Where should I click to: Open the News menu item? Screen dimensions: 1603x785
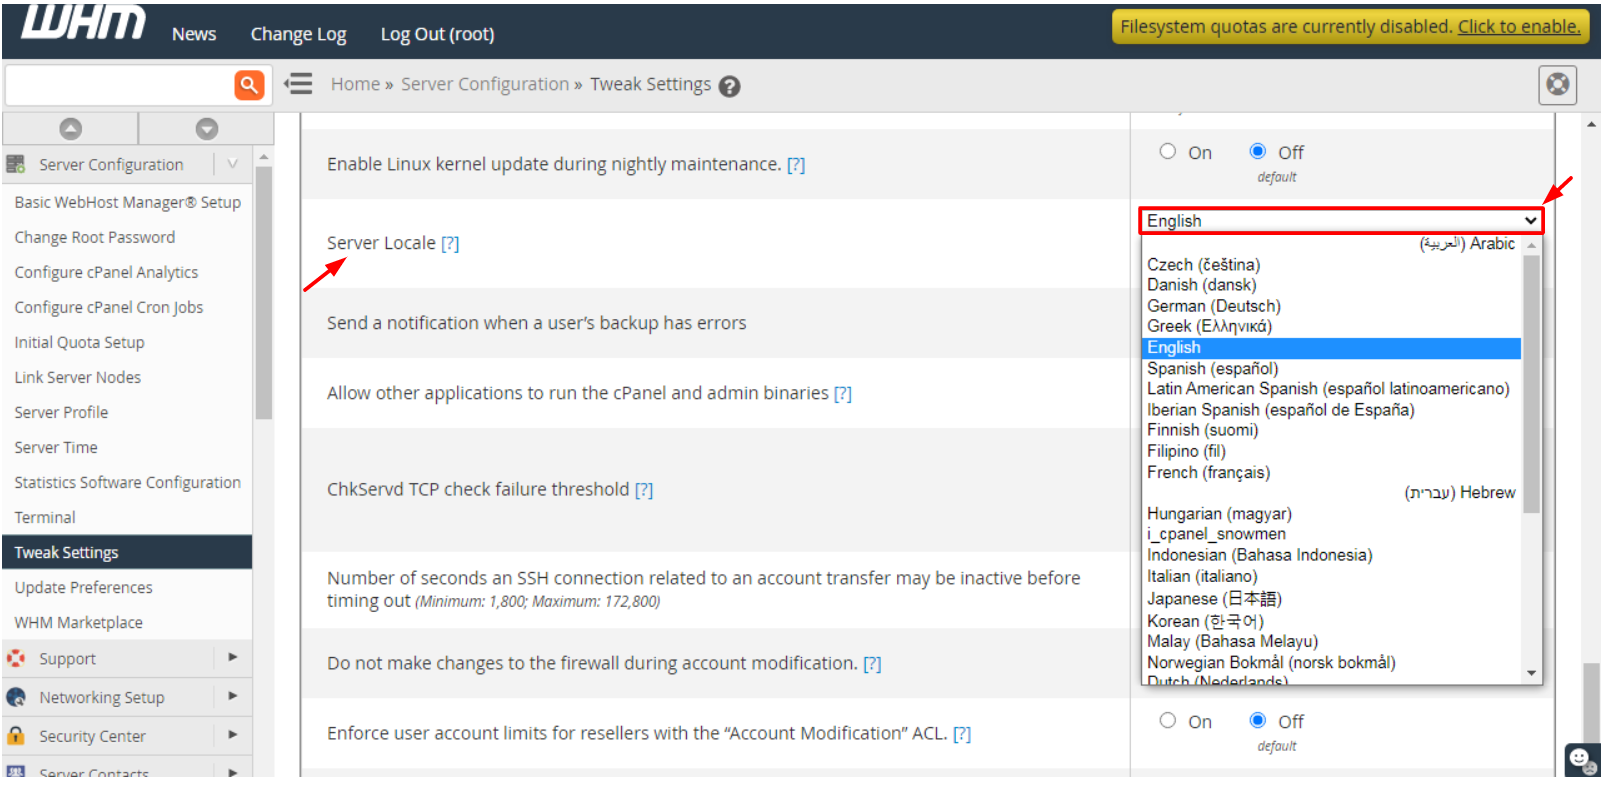tap(194, 34)
